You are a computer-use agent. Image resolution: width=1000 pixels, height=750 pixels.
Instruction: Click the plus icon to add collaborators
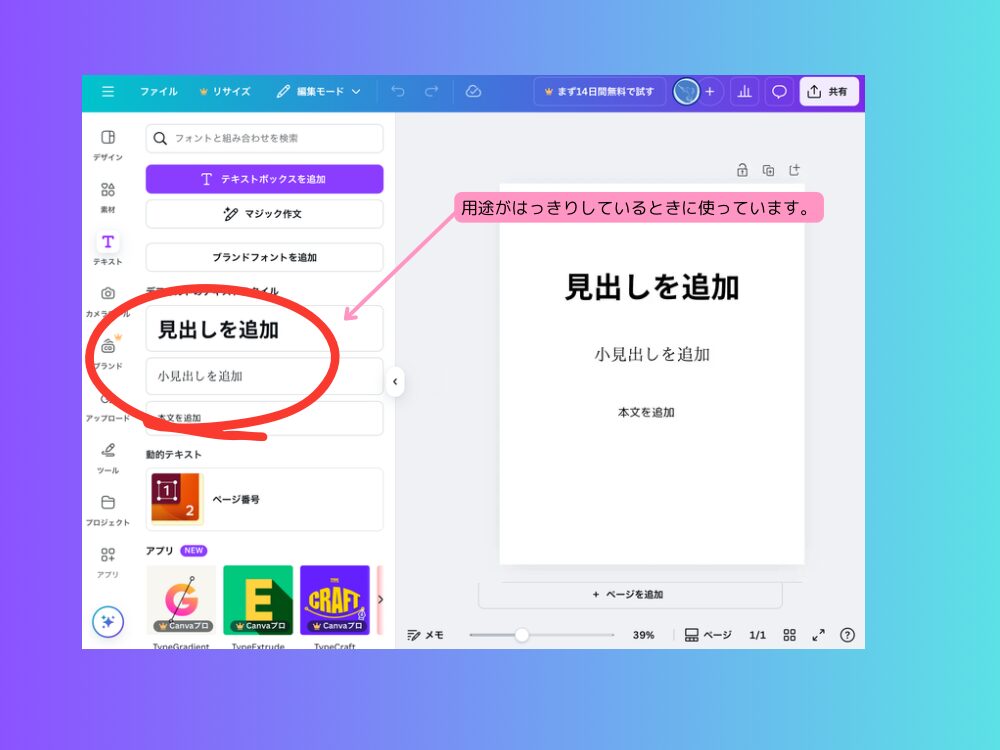pyautogui.click(x=710, y=92)
